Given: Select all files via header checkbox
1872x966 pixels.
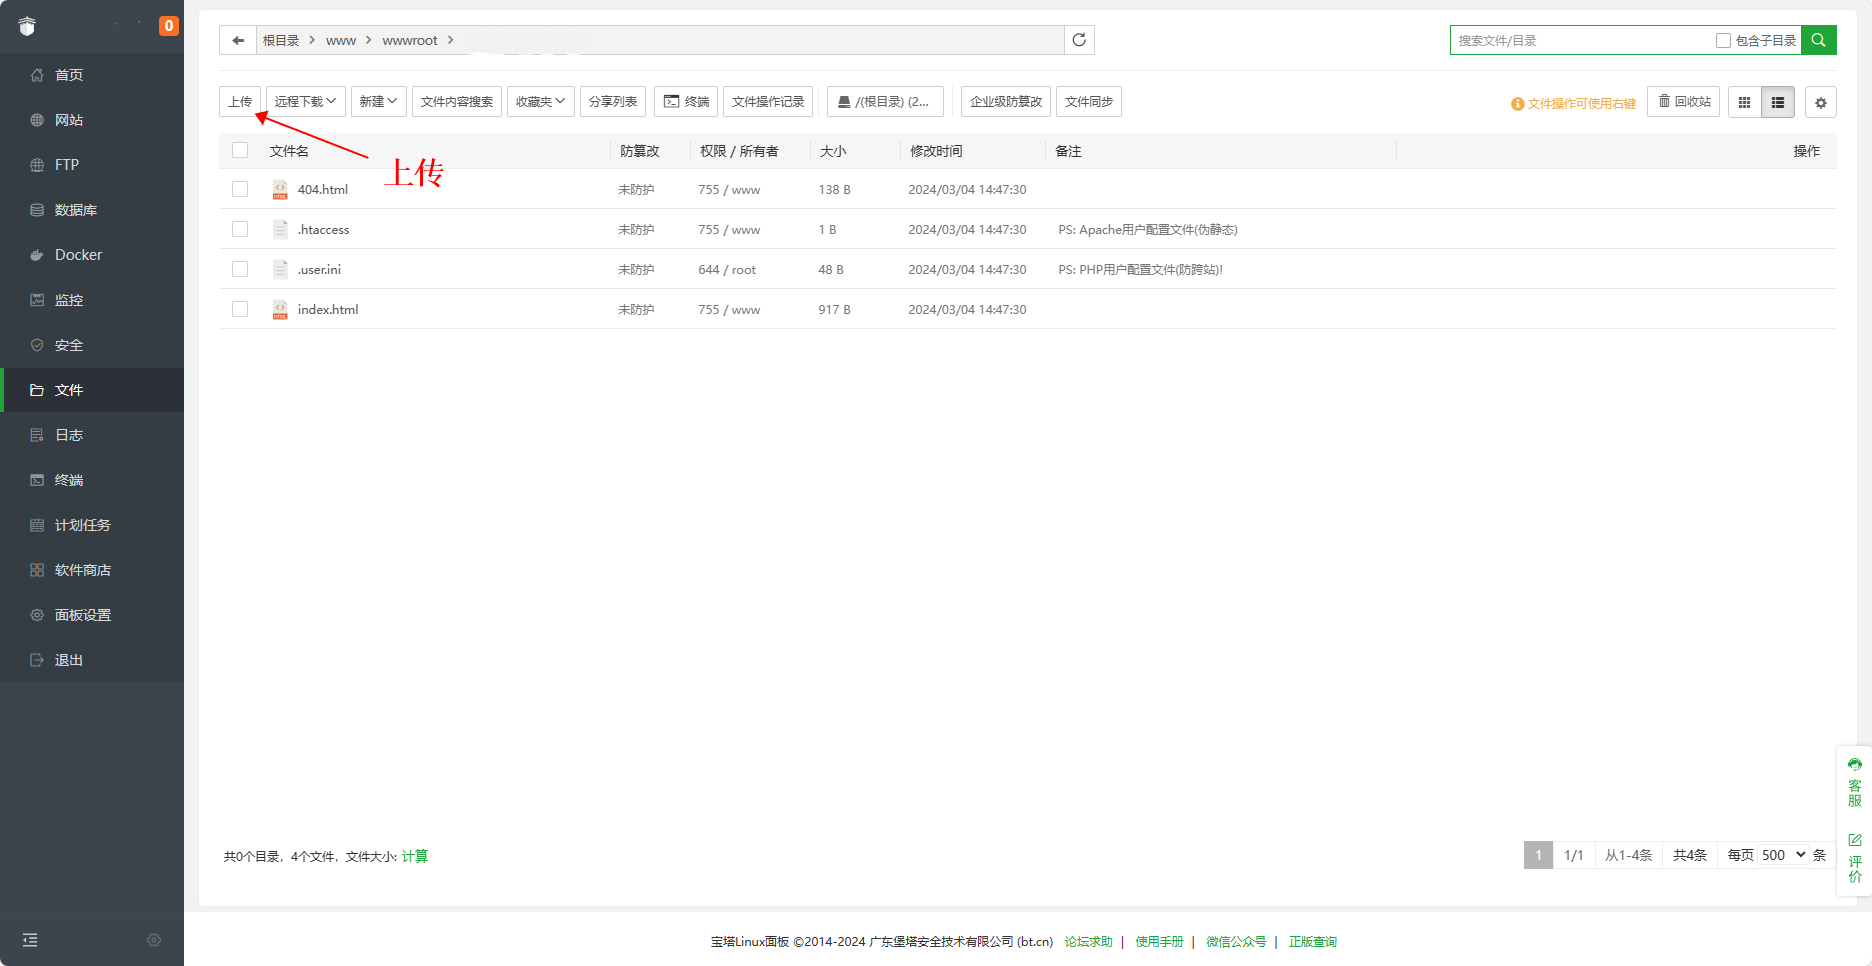Looking at the screenshot, I should 240,150.
